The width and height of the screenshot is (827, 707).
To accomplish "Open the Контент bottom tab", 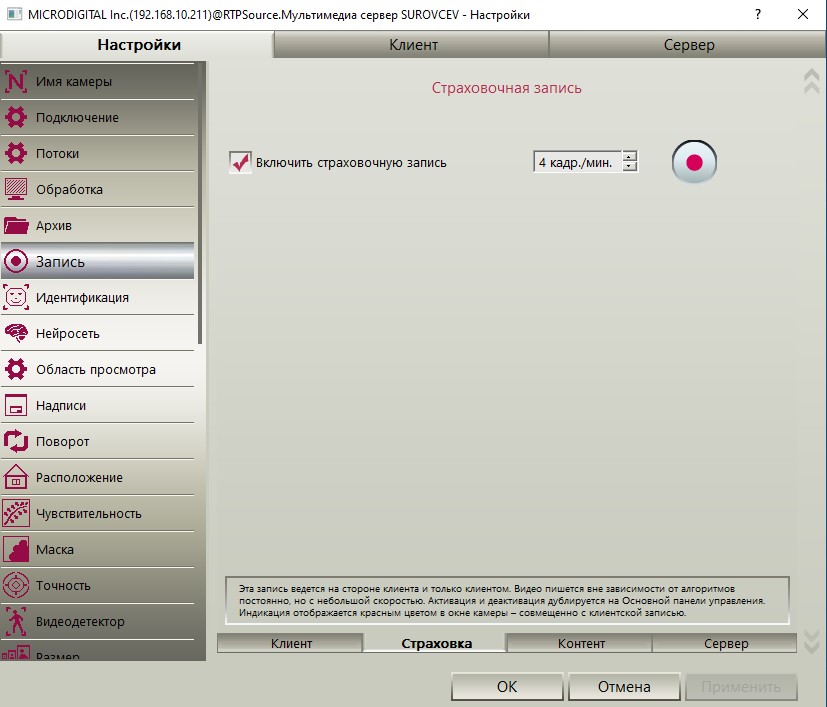I will pyautogui.click(x=580, y=643).
